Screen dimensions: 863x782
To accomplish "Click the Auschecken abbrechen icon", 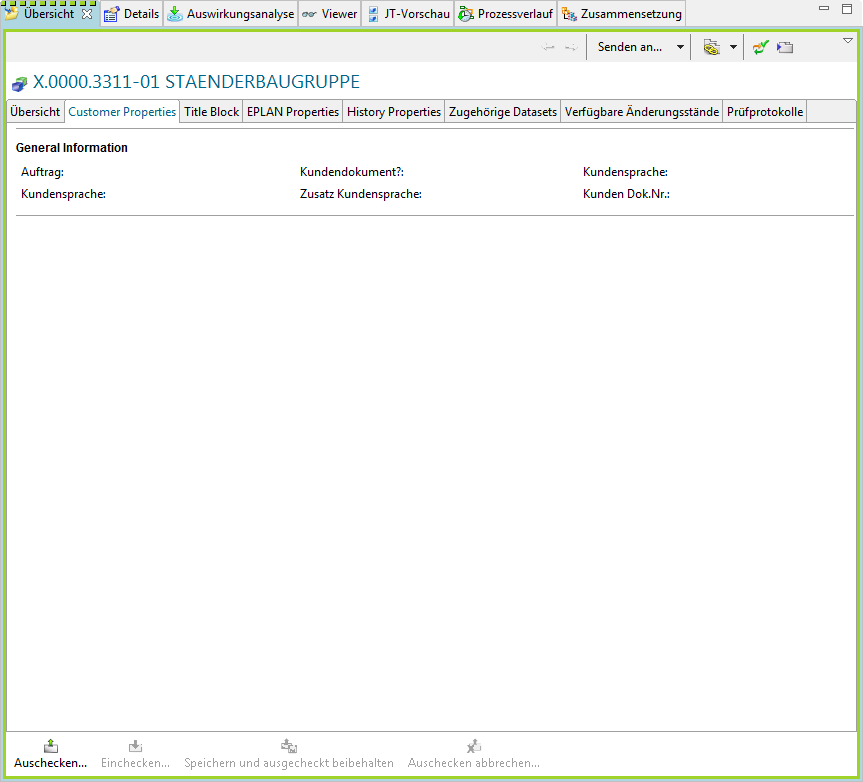I will [474, 746].
